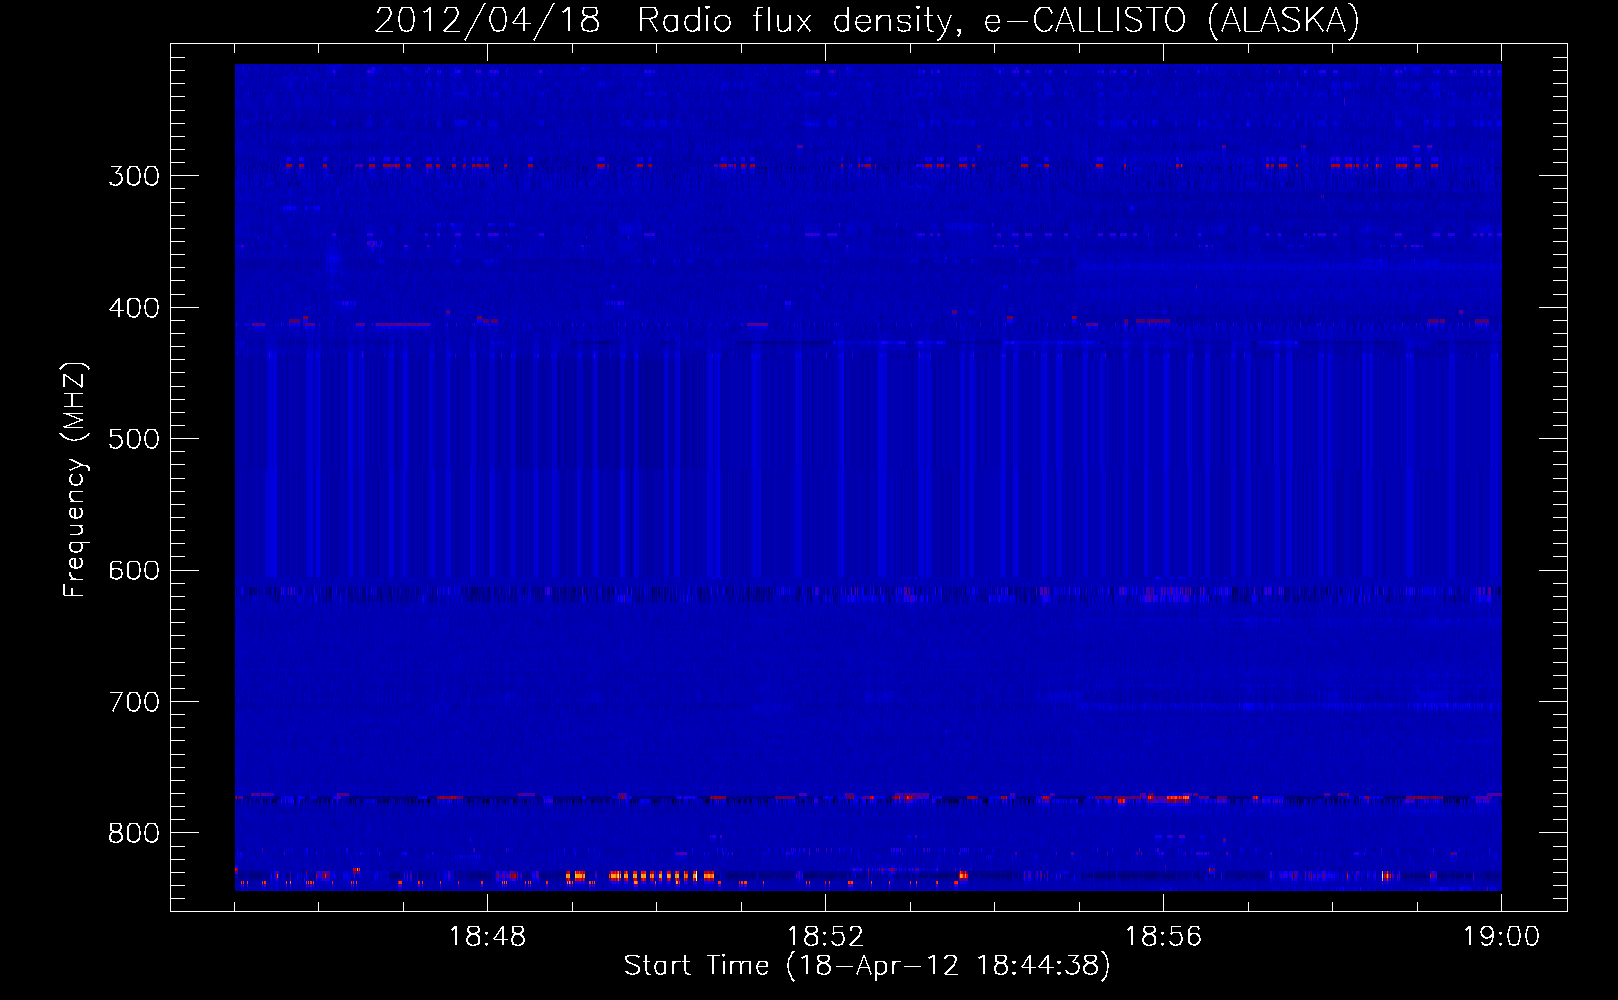Click the 300 frequency tick label
Viewport: 1618px width, 1000px height.
(x=134, y=176)
